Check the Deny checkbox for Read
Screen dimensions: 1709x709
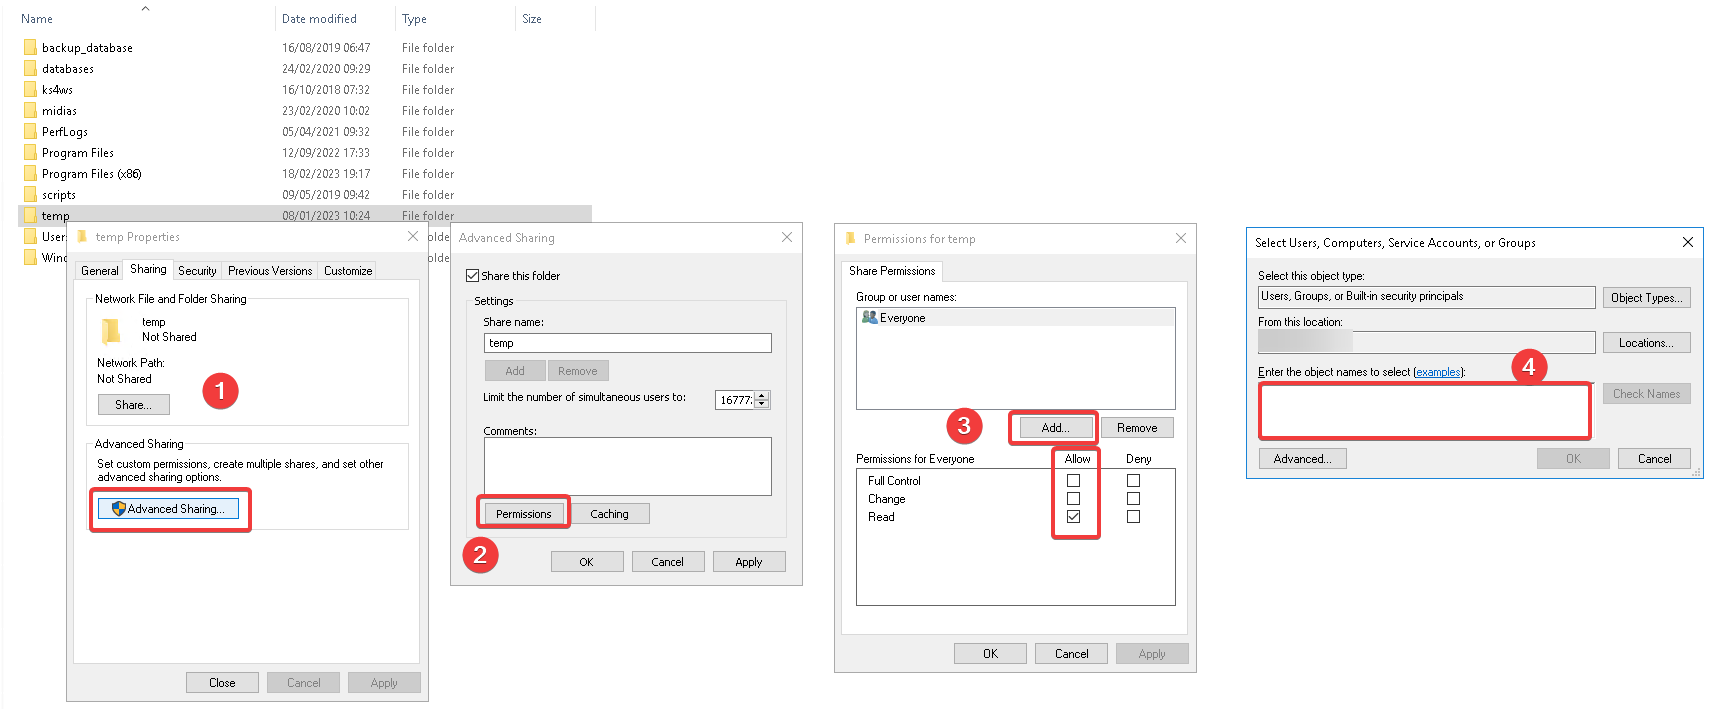pyautogui.click(x=1133, y=517)
